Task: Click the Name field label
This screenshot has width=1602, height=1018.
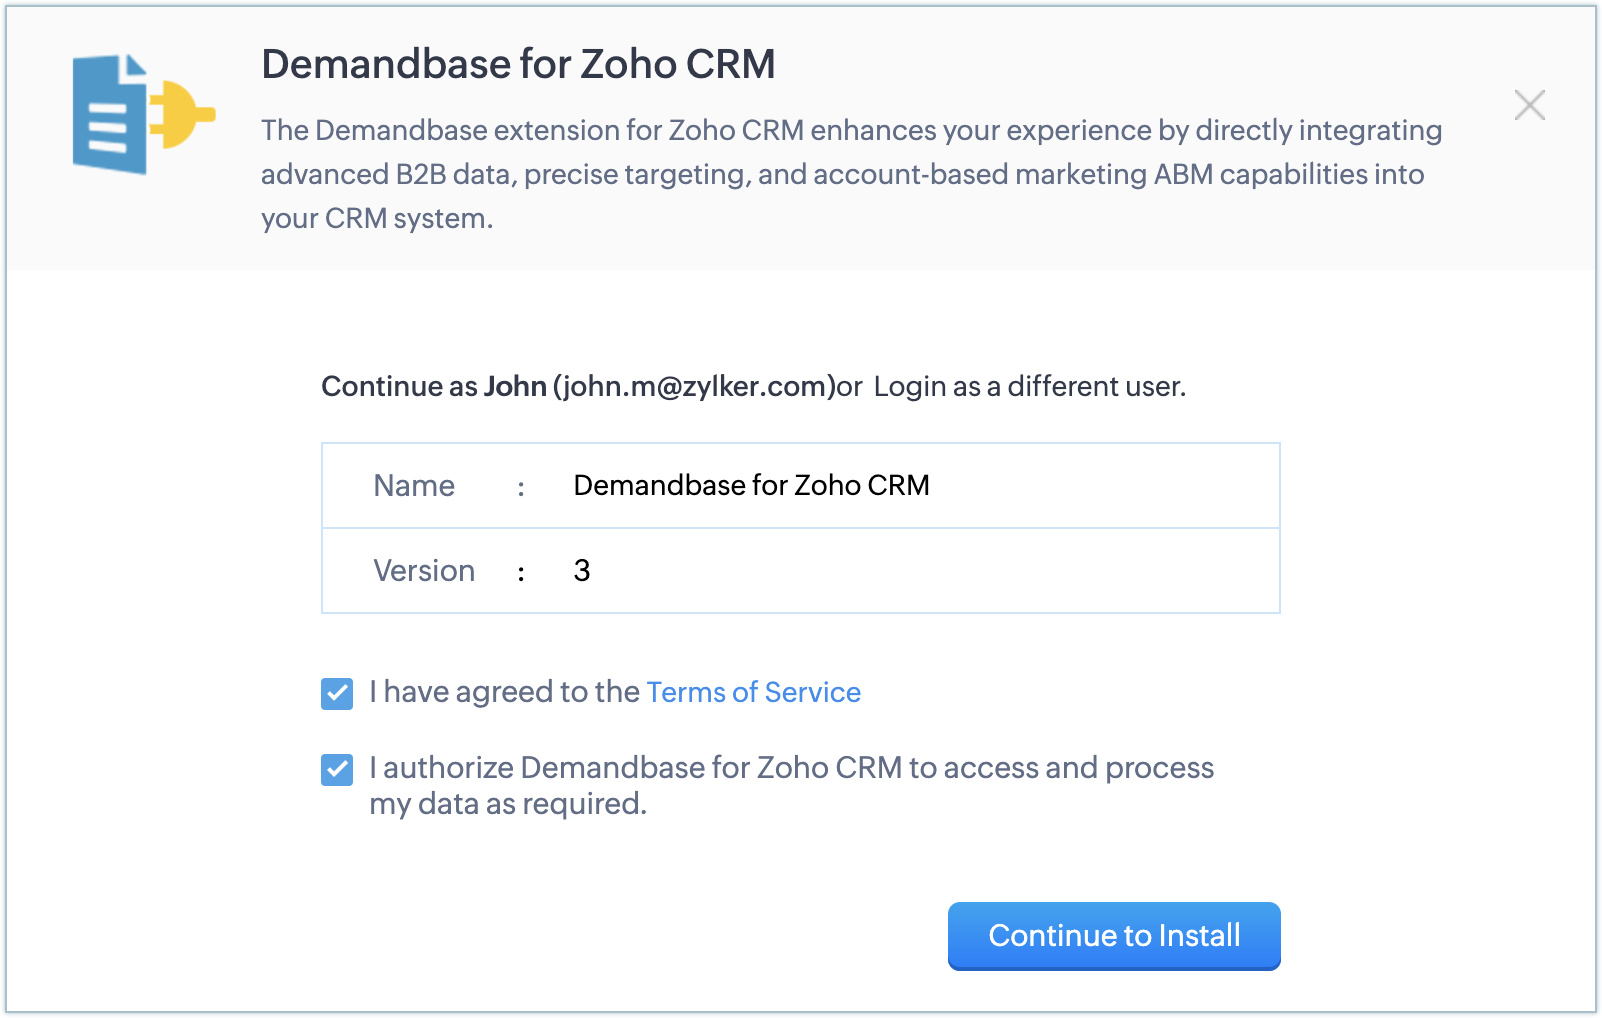Action: (x=414, y=486)
